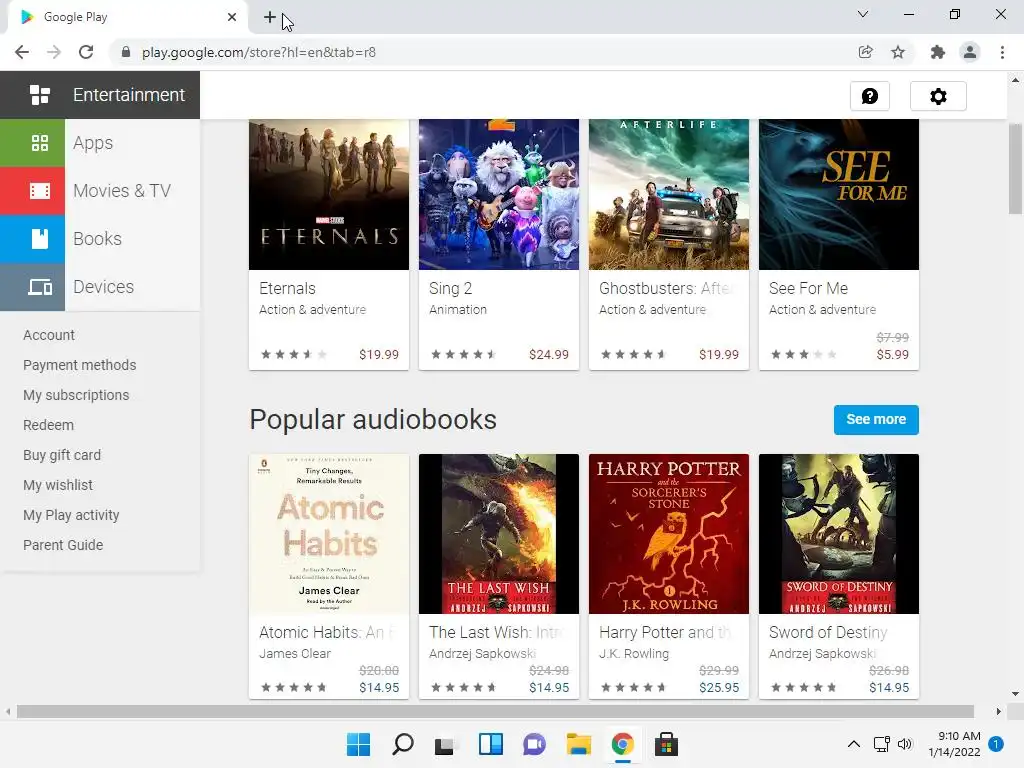
Task: Click the $5.99 price on See For Me
Action: point(892,355)
